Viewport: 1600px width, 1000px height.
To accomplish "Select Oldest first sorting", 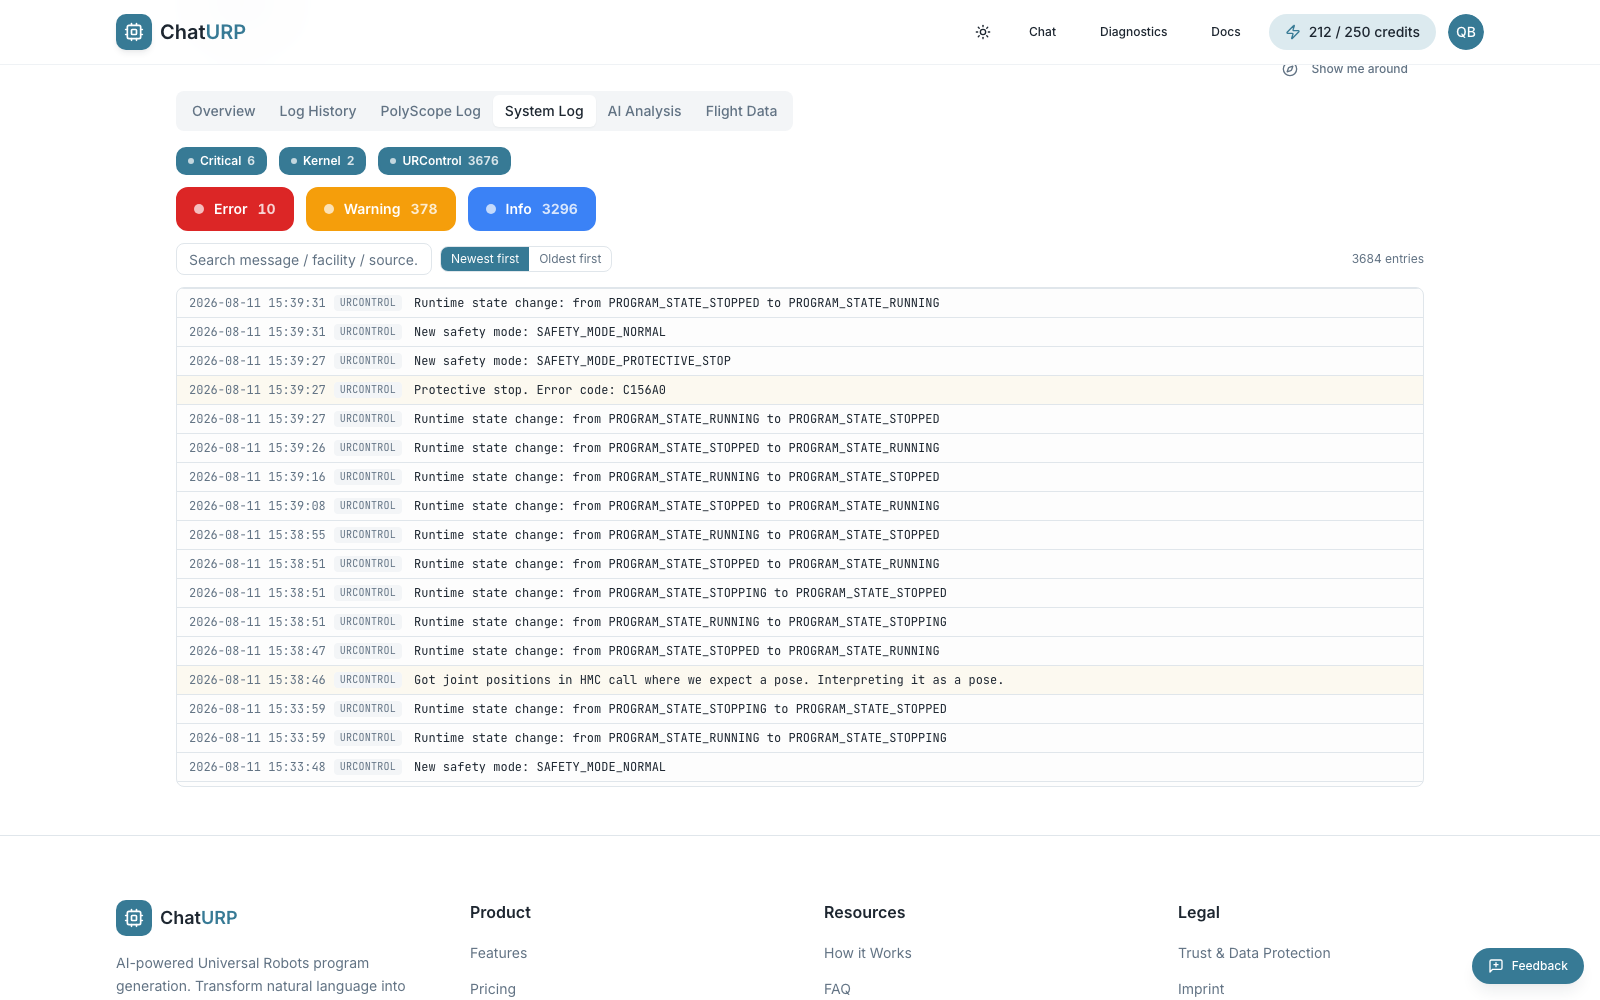I will click(x=570, y=259).
